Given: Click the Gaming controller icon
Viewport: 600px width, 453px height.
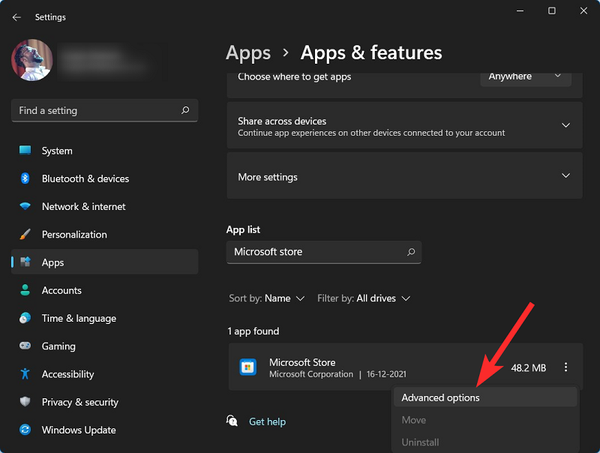Looking at the screenshot, I should click(x=25, y=346).
